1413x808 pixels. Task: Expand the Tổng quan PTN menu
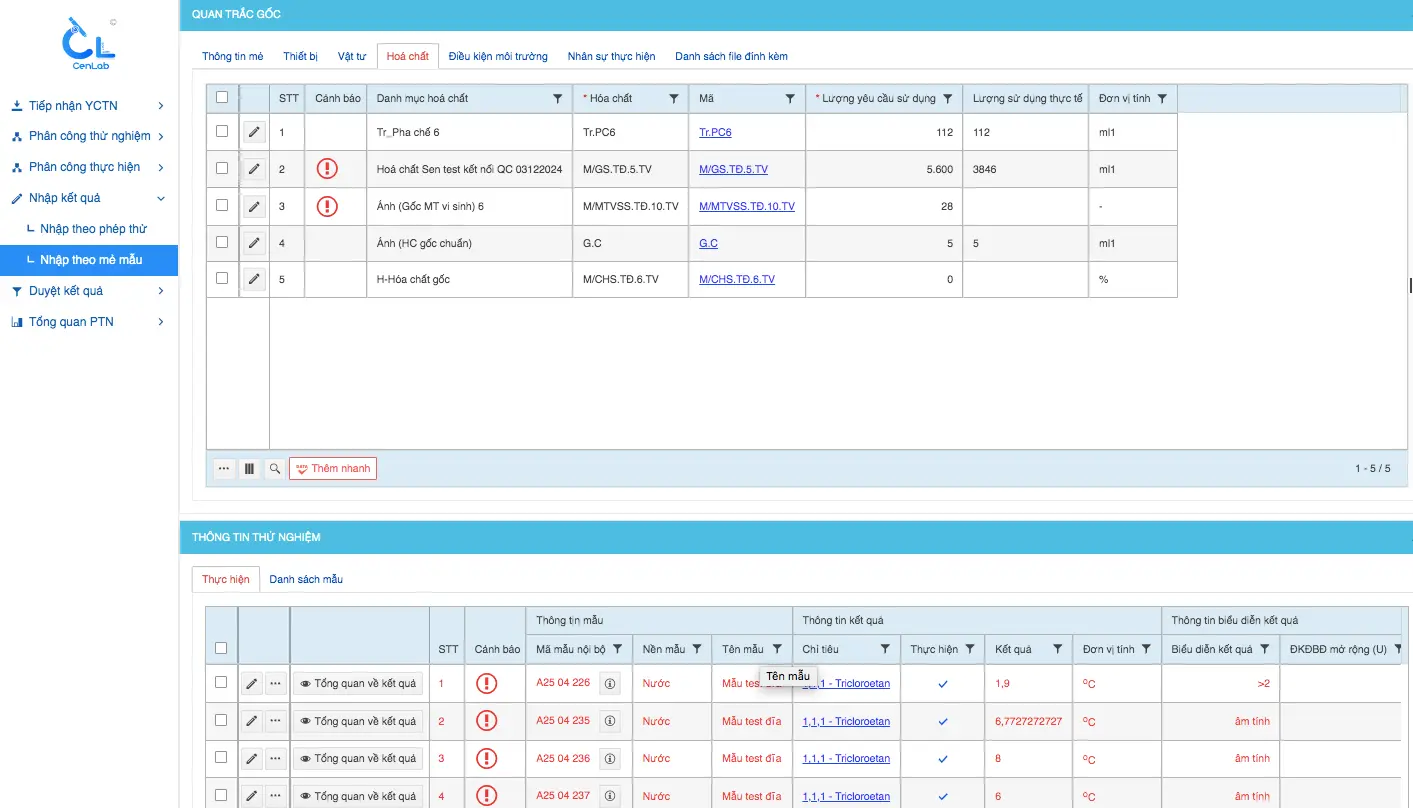click(89, 322)
